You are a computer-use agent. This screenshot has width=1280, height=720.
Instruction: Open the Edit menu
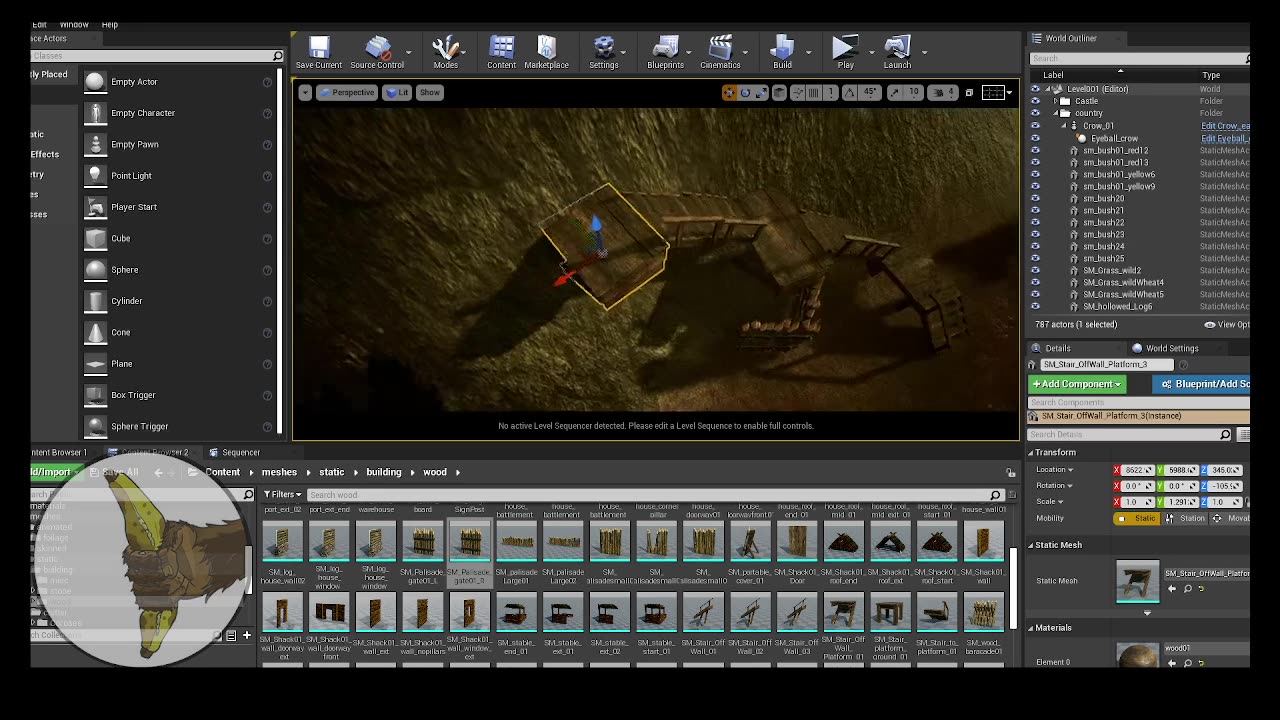click(x=40, y=24)
